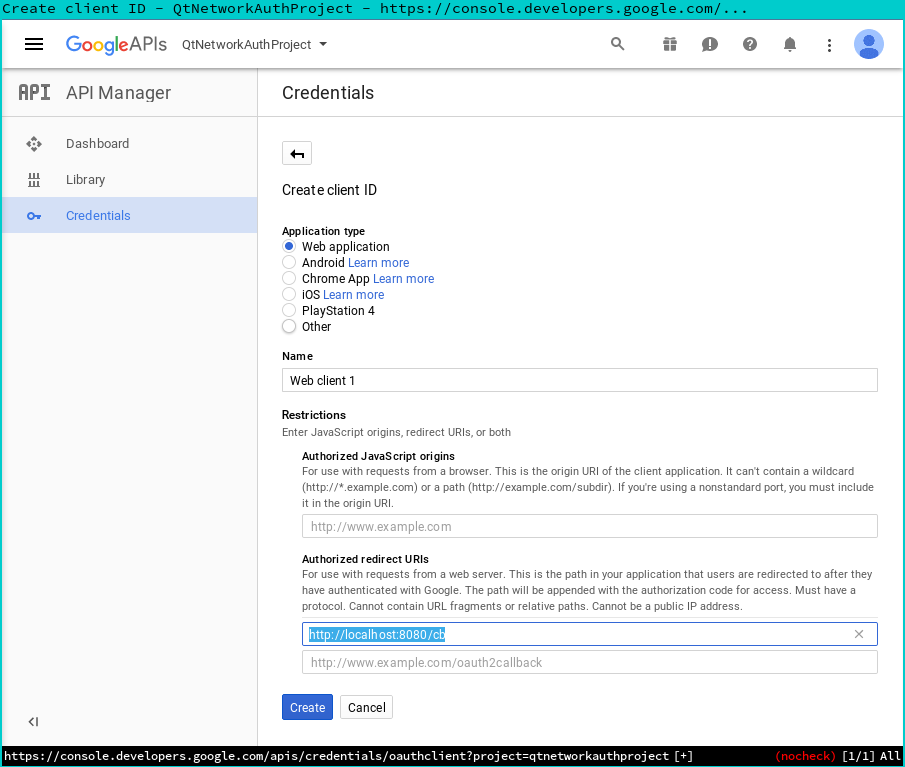Open the iOS Learn more link
The image size is (905, 767).
pyautogui.click(x=353, y=295)
